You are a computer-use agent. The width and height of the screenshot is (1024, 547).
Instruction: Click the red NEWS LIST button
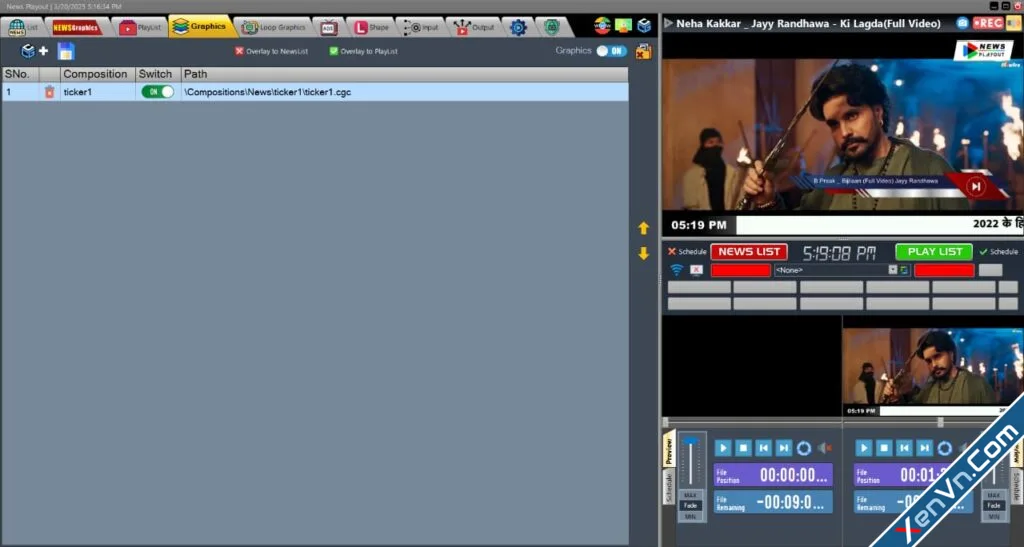[749, 251]
